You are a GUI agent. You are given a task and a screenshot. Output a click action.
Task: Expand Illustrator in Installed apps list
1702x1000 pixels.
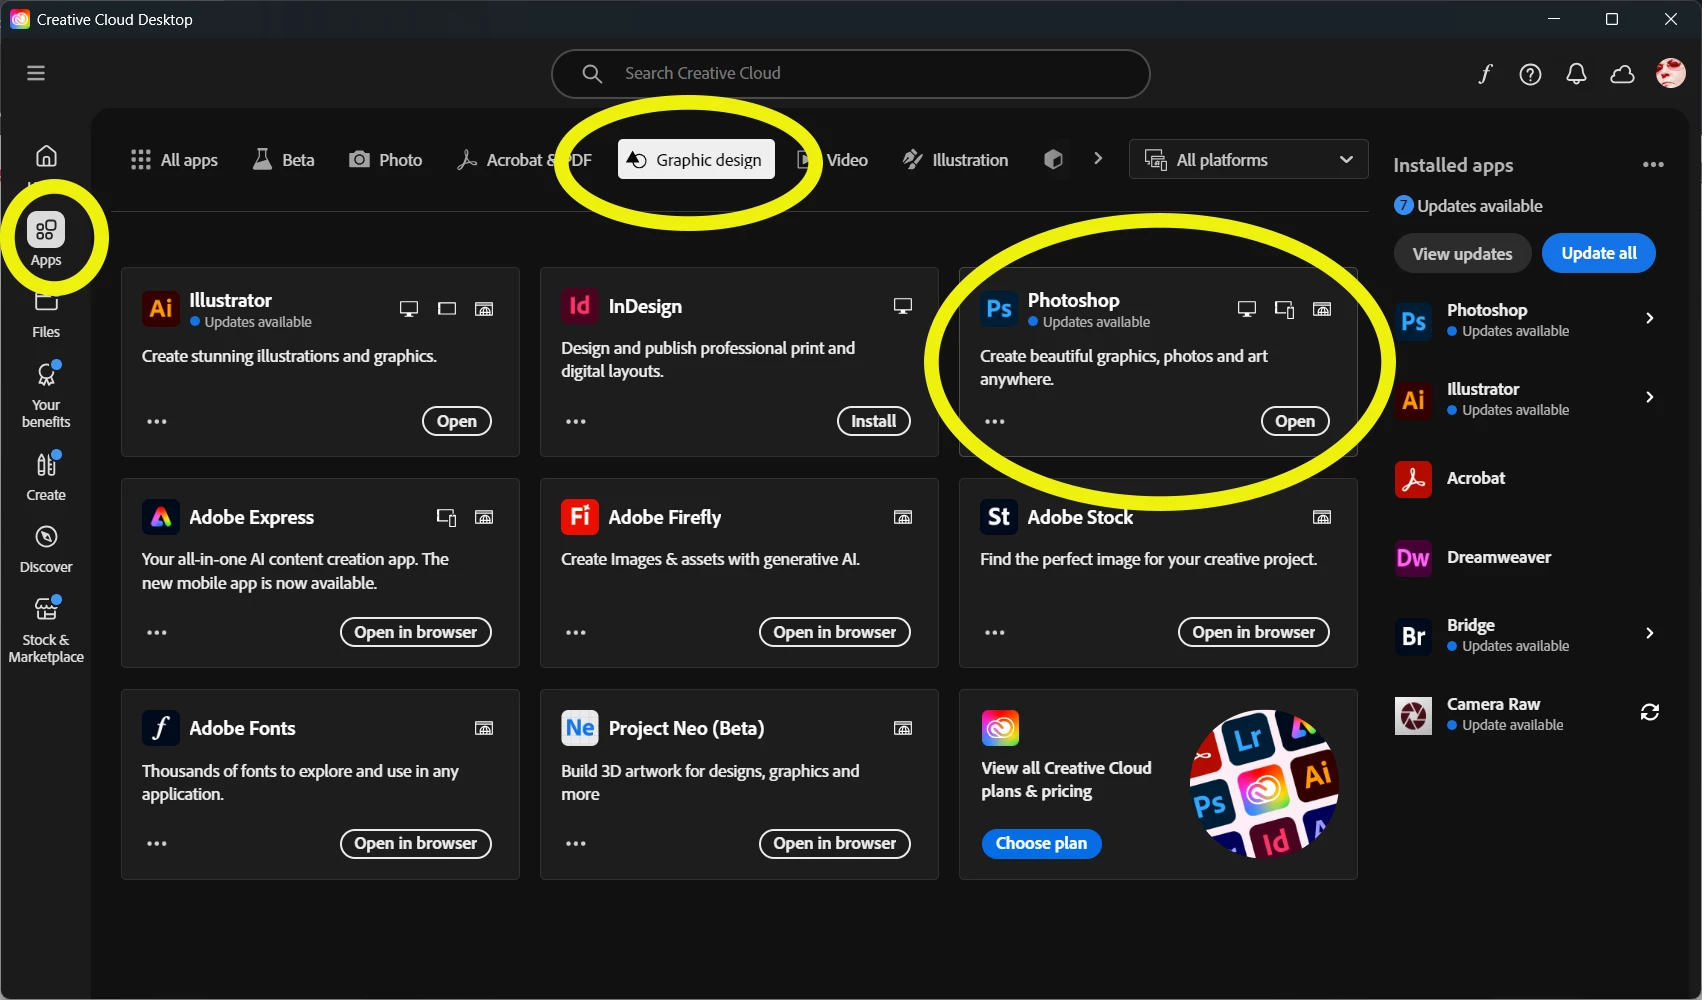(x=1650, y=397)
